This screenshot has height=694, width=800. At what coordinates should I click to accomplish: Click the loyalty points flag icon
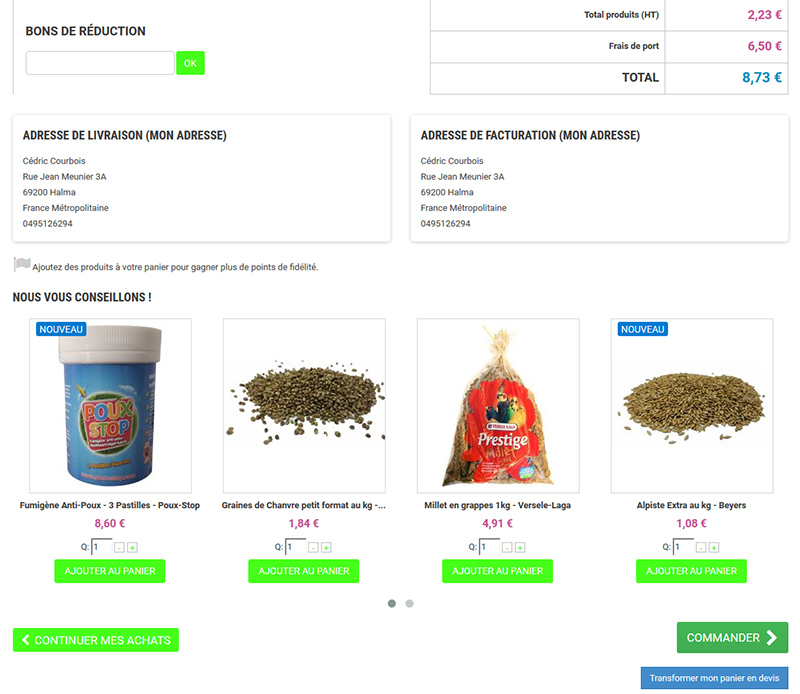(x=22, y=264)
